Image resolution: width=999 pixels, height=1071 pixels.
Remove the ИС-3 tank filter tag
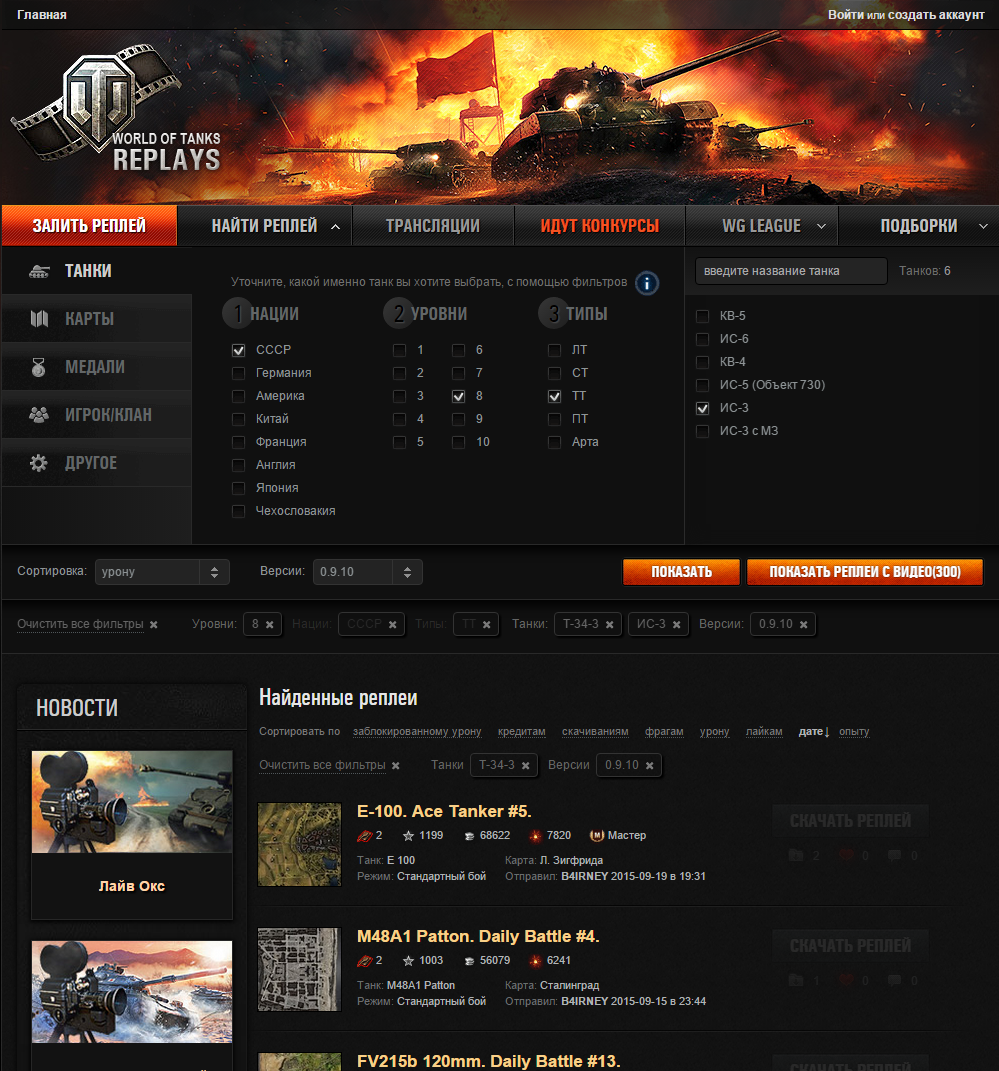click(676, 624)
